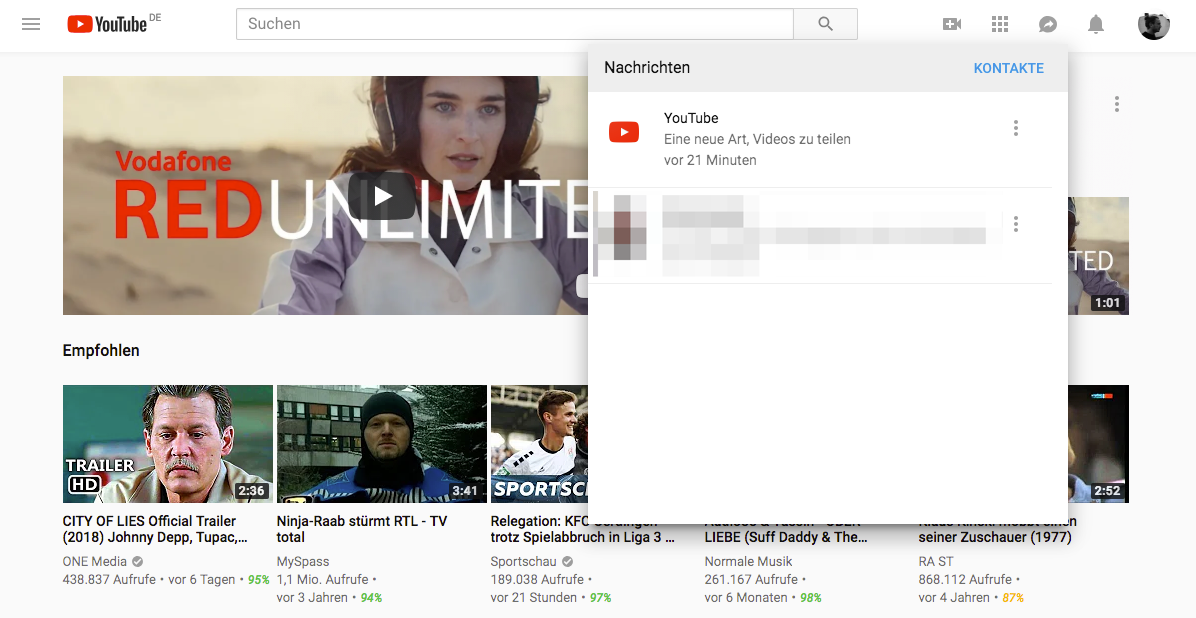Play the Vodafone Red Unlimited video

[x=382, y=196]
